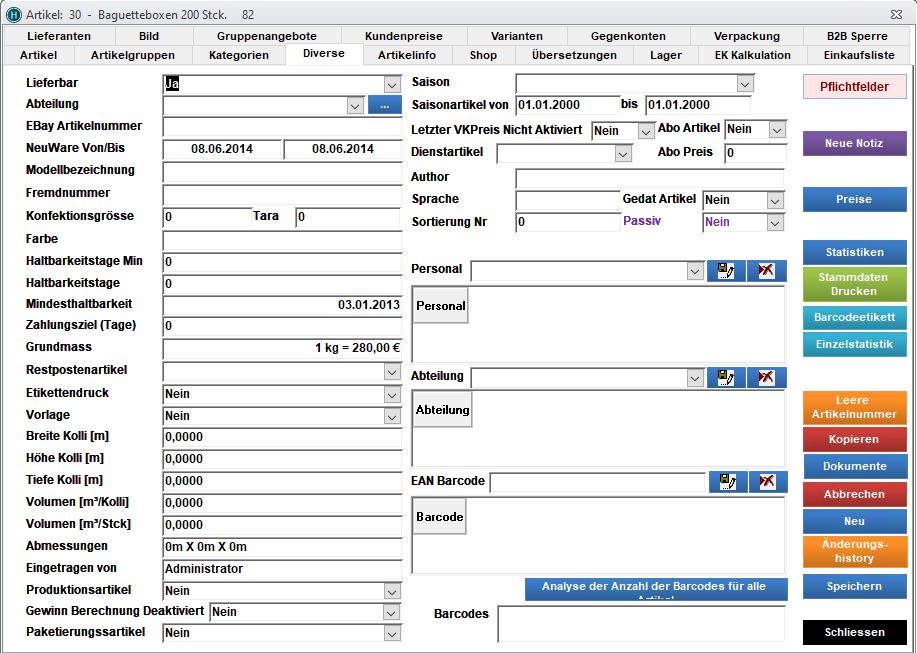Open the Lieferbar dropdown

coord(392,85)
